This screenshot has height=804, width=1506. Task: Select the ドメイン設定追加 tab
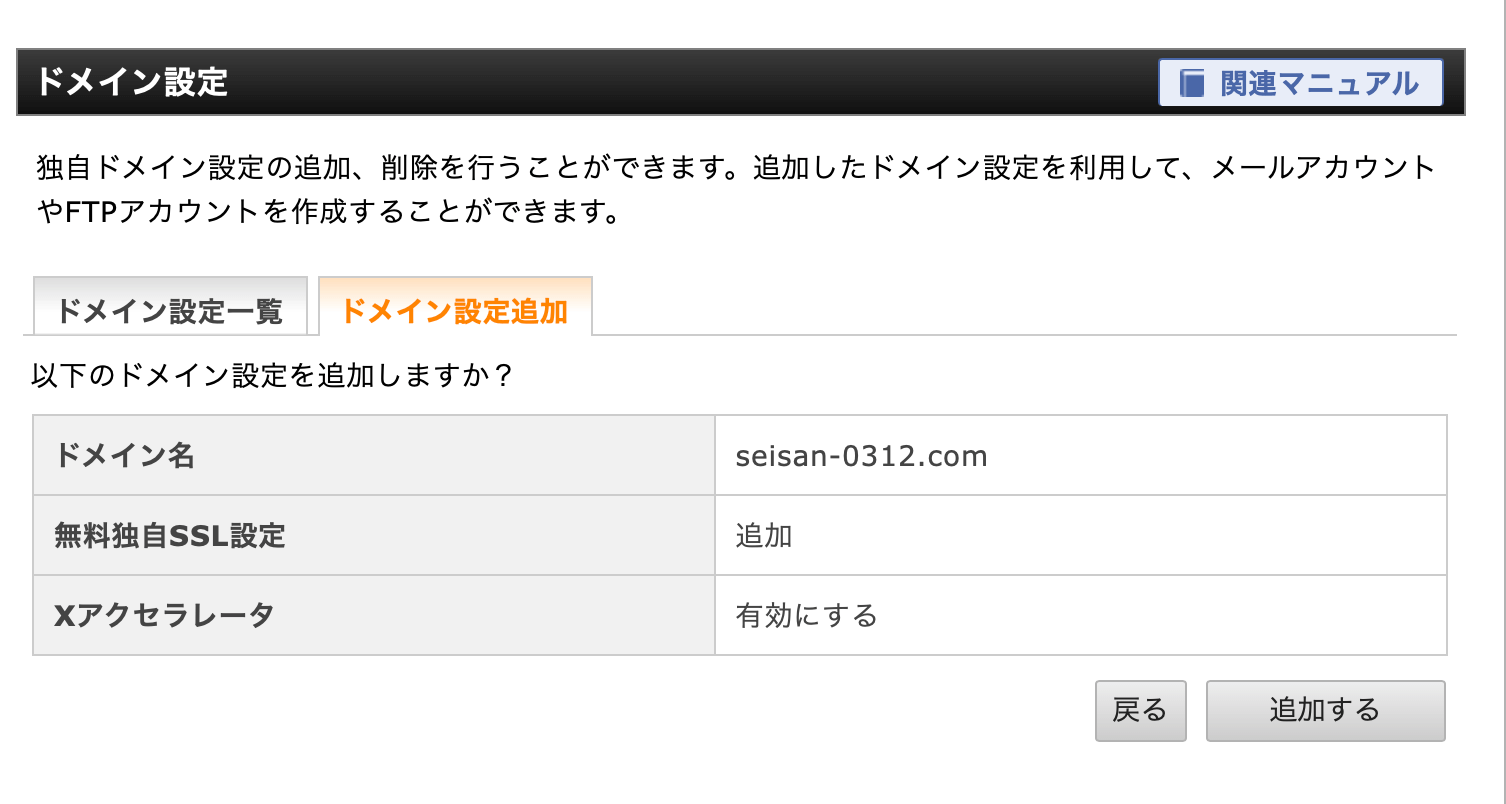(x=455, y=311)
